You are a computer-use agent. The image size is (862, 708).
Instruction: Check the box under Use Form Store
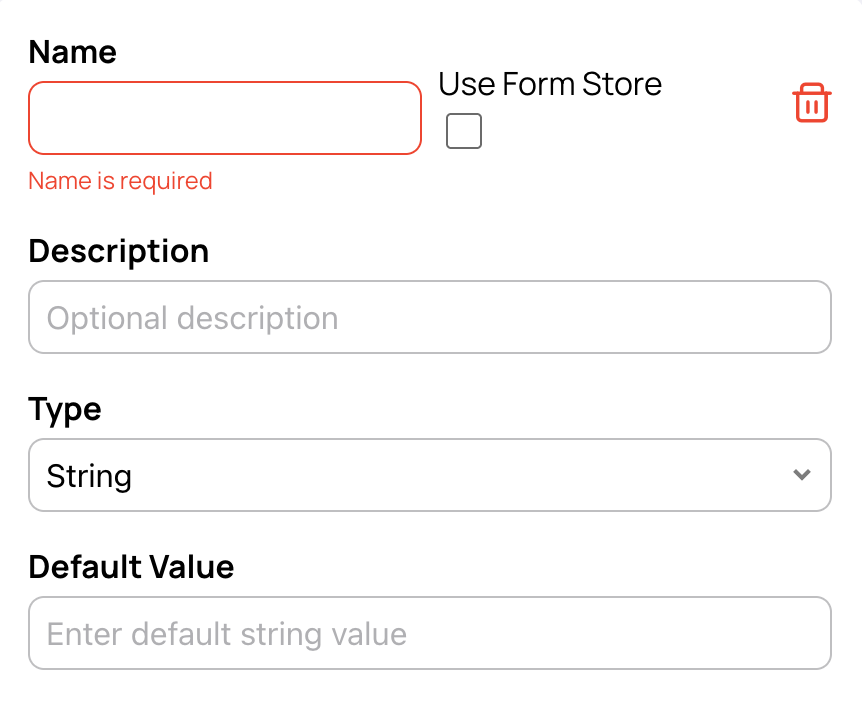pos(463,131)
